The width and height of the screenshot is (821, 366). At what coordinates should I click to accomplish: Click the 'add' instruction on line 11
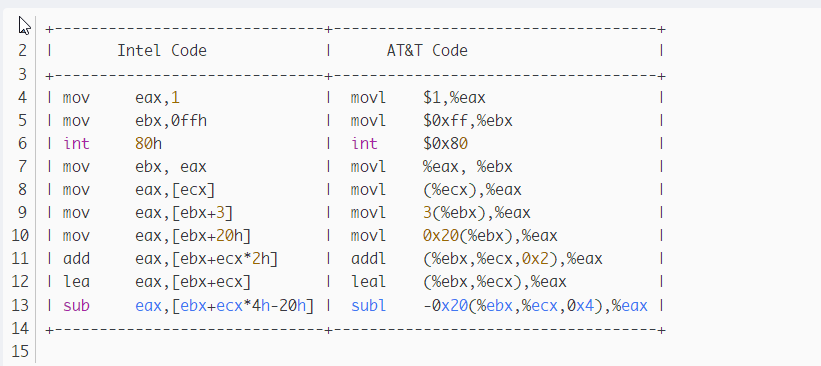[x=76, y=259]
